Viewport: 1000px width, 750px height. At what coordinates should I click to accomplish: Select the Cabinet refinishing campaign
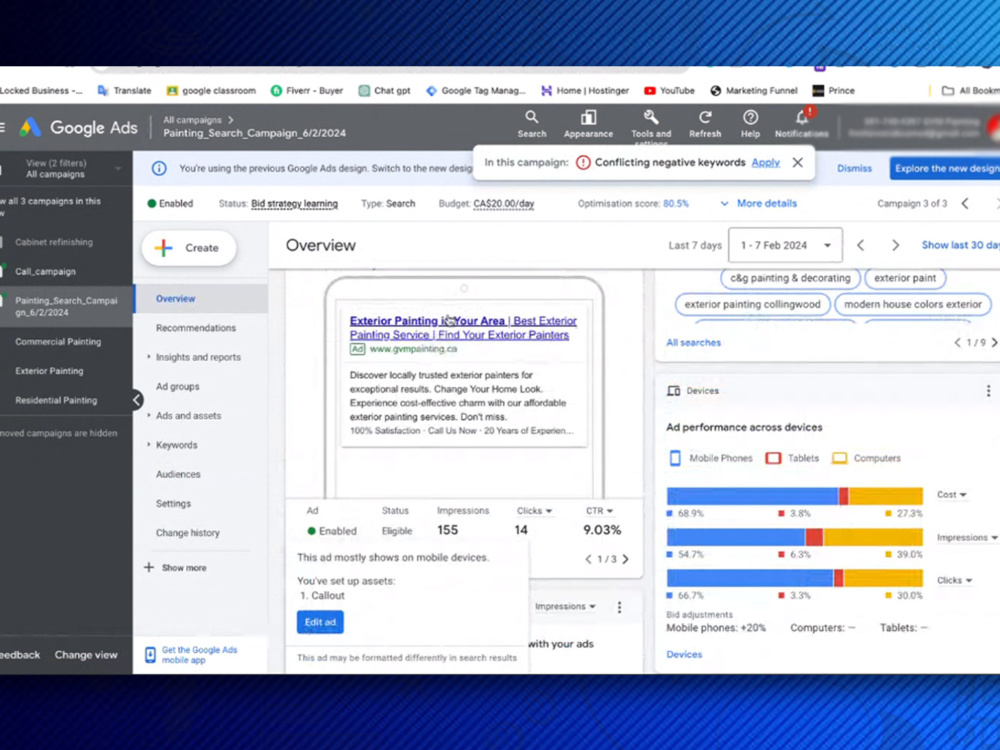click(54, 242)
